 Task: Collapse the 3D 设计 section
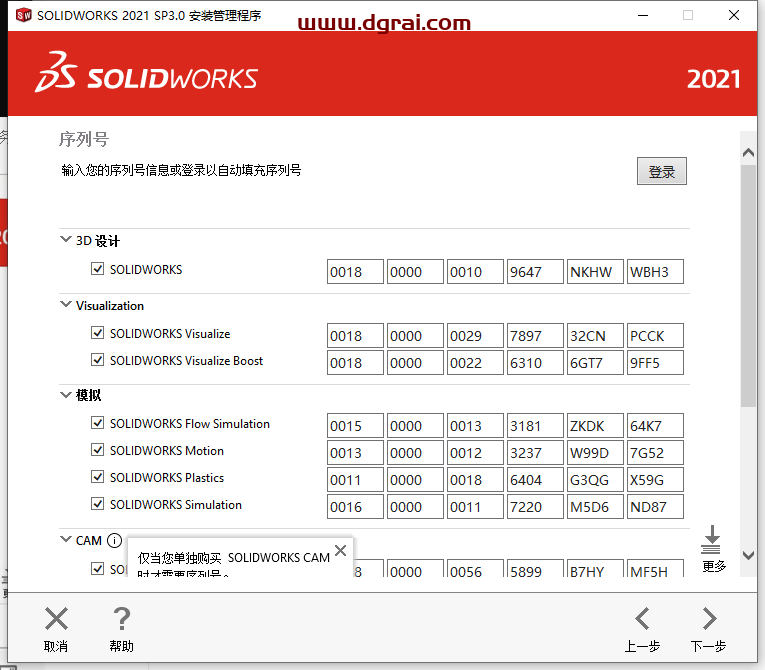[65, 239]
